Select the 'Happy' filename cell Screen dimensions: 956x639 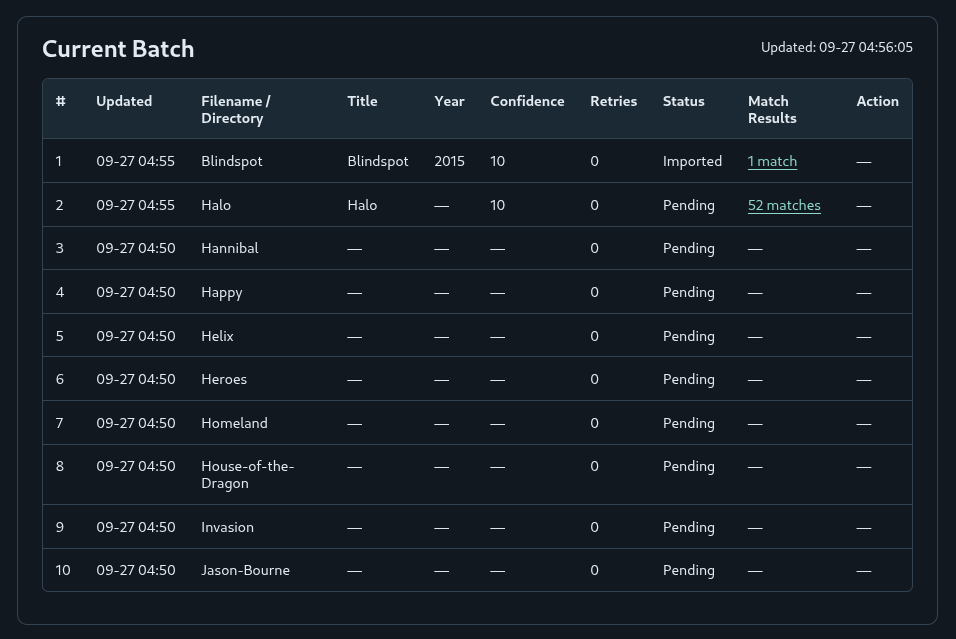(x=221, y=292)
